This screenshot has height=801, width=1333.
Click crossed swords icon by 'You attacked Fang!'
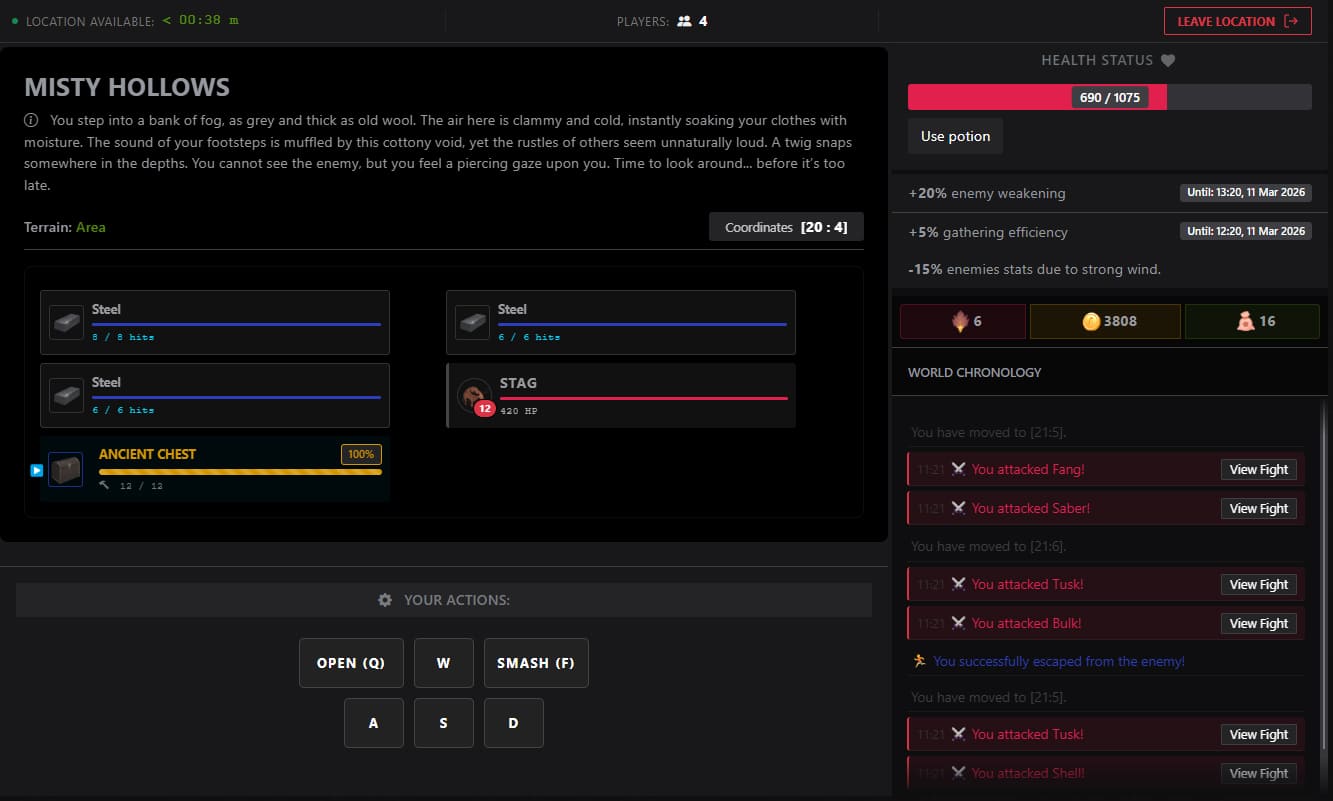coord(958,469)
